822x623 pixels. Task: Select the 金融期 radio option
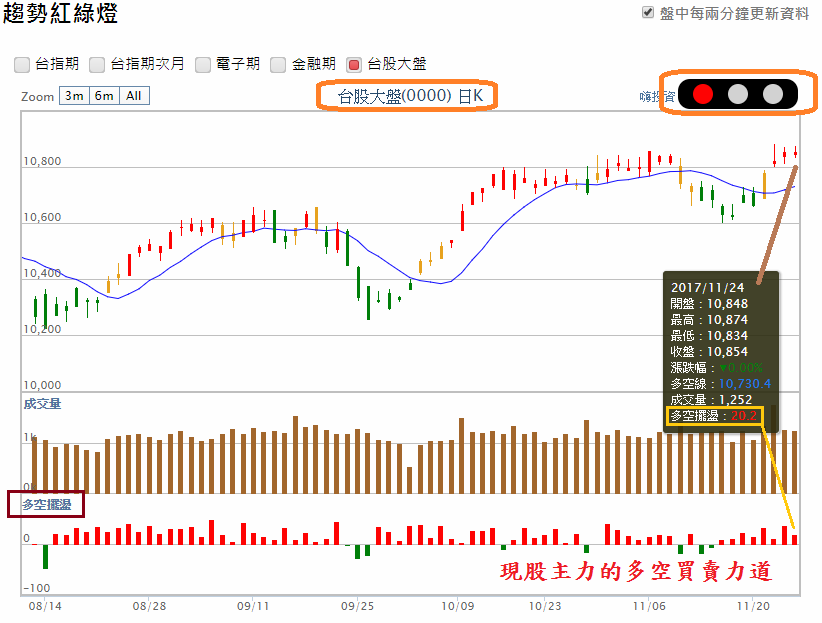(278, 65)
